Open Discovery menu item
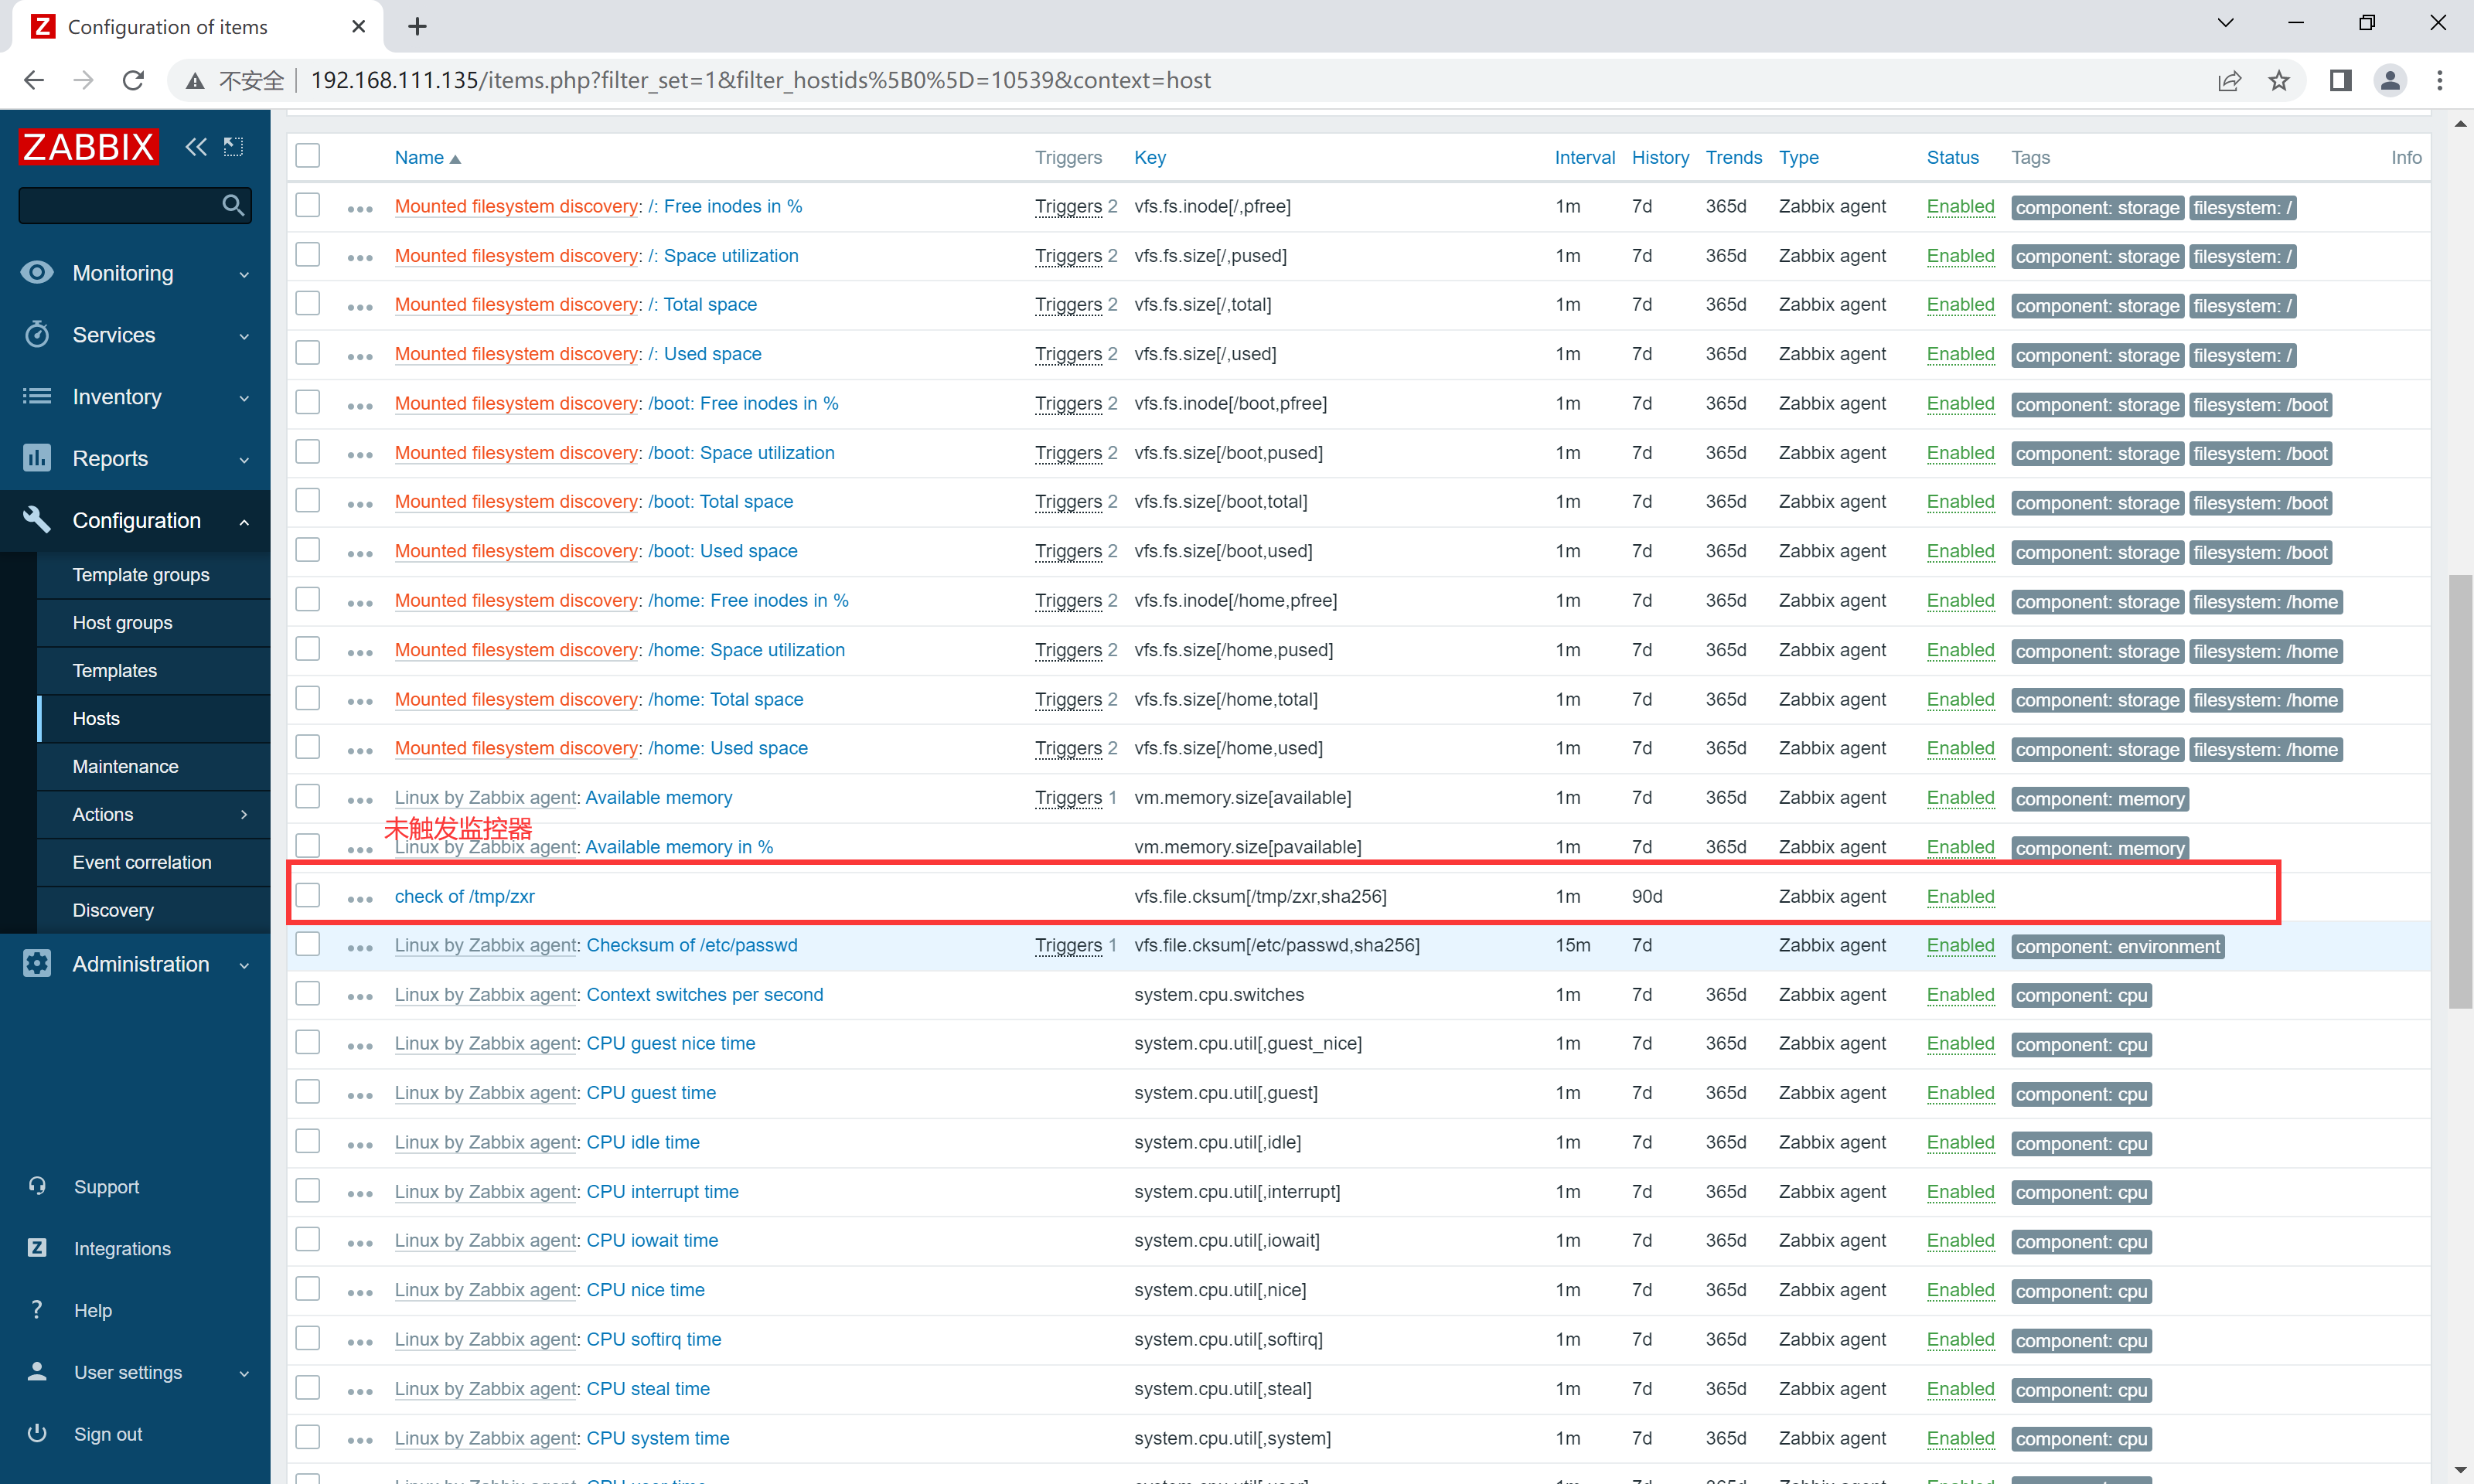Image resolution: width=2474 pixels, height=1484 pixels. tap(113, 910)
